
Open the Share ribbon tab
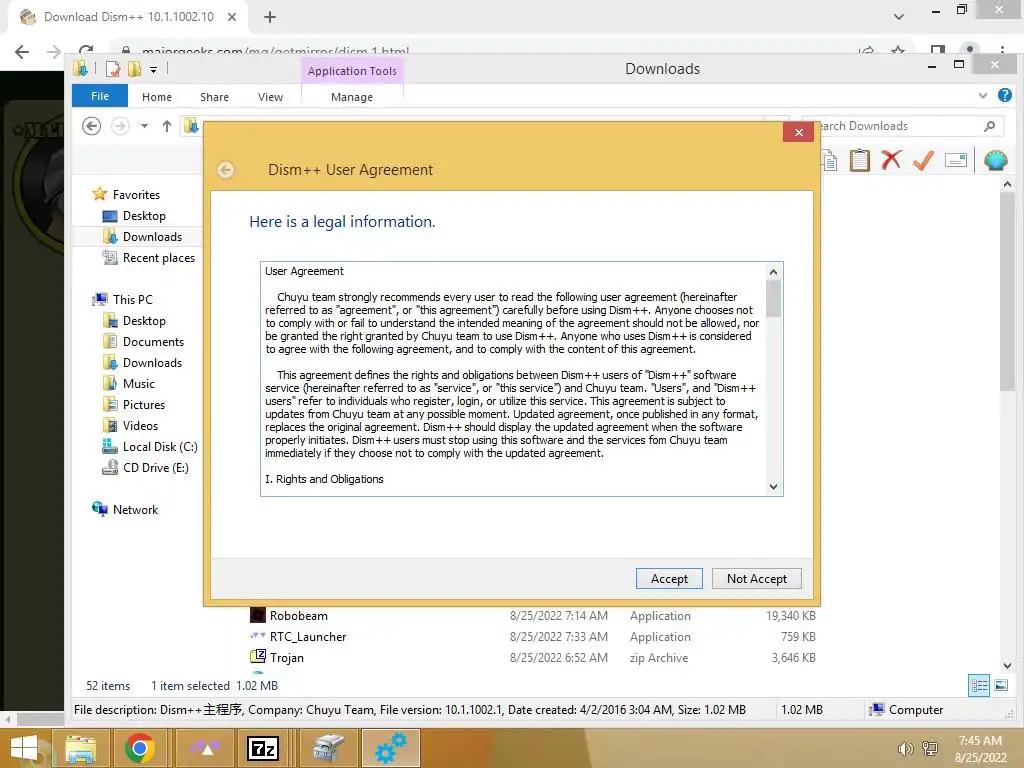click(214, 97)
